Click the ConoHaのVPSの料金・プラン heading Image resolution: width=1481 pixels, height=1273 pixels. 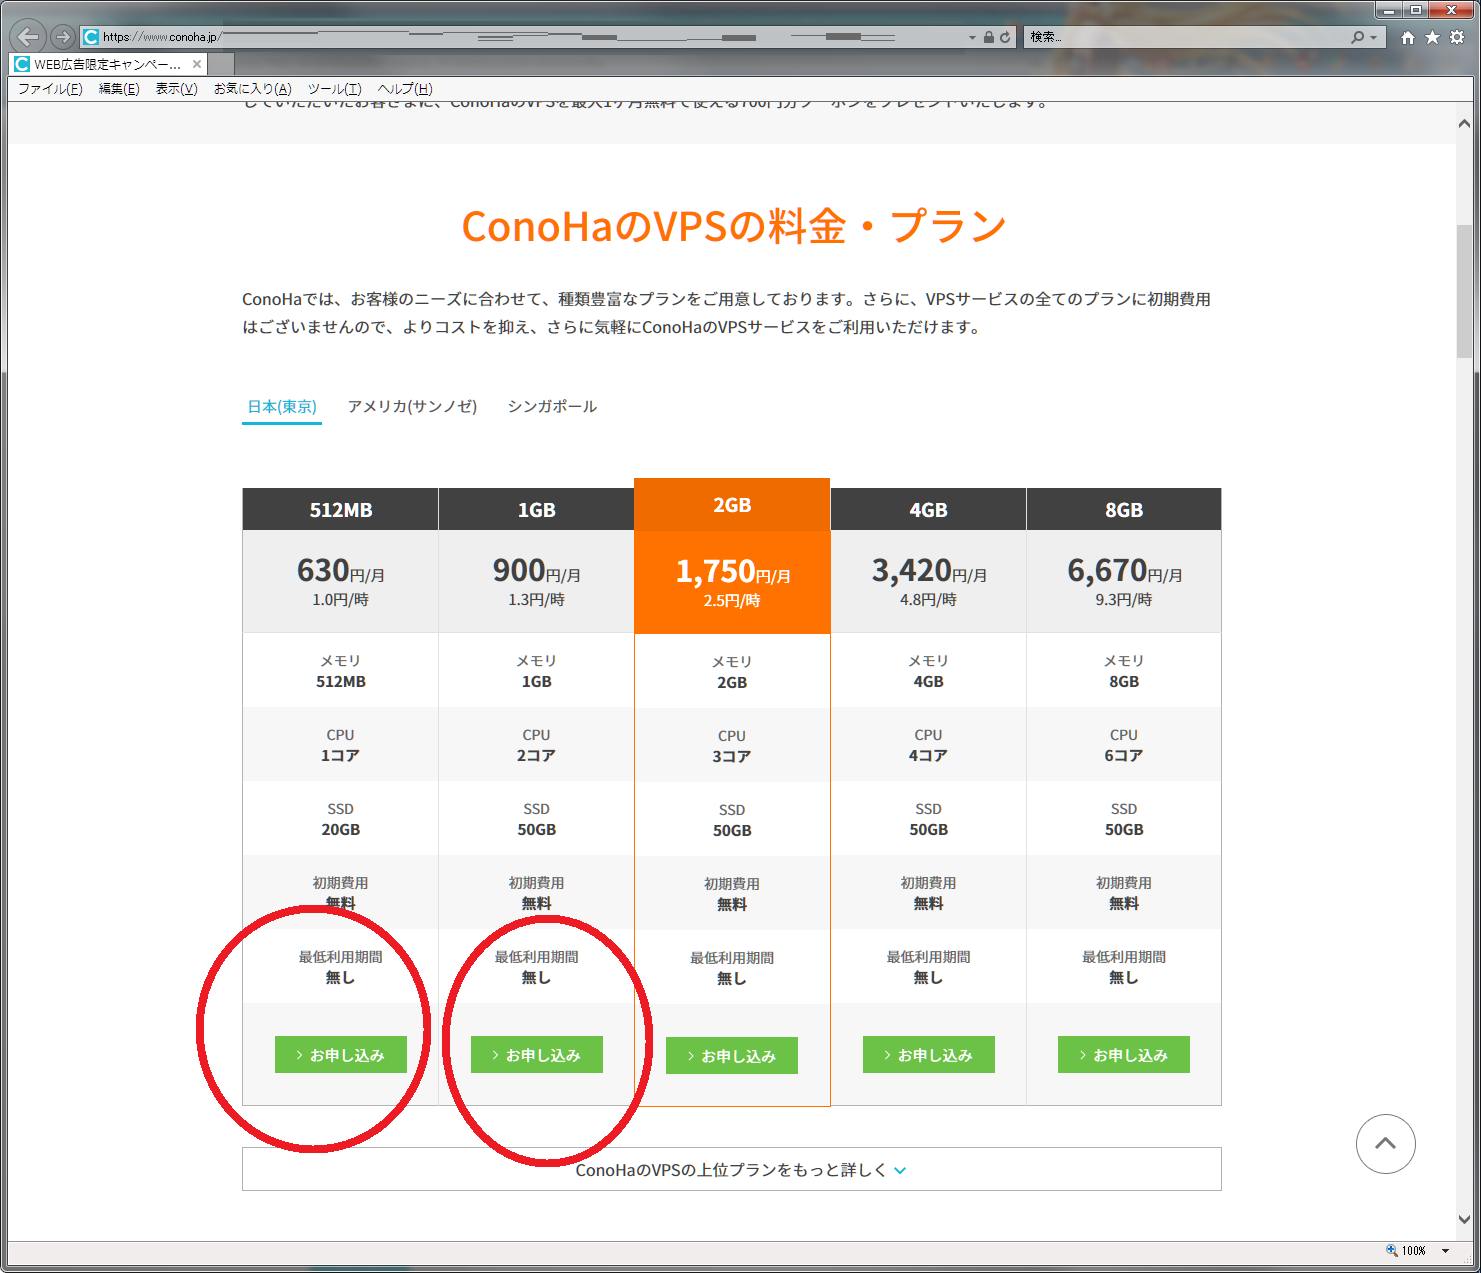[734, 226]
